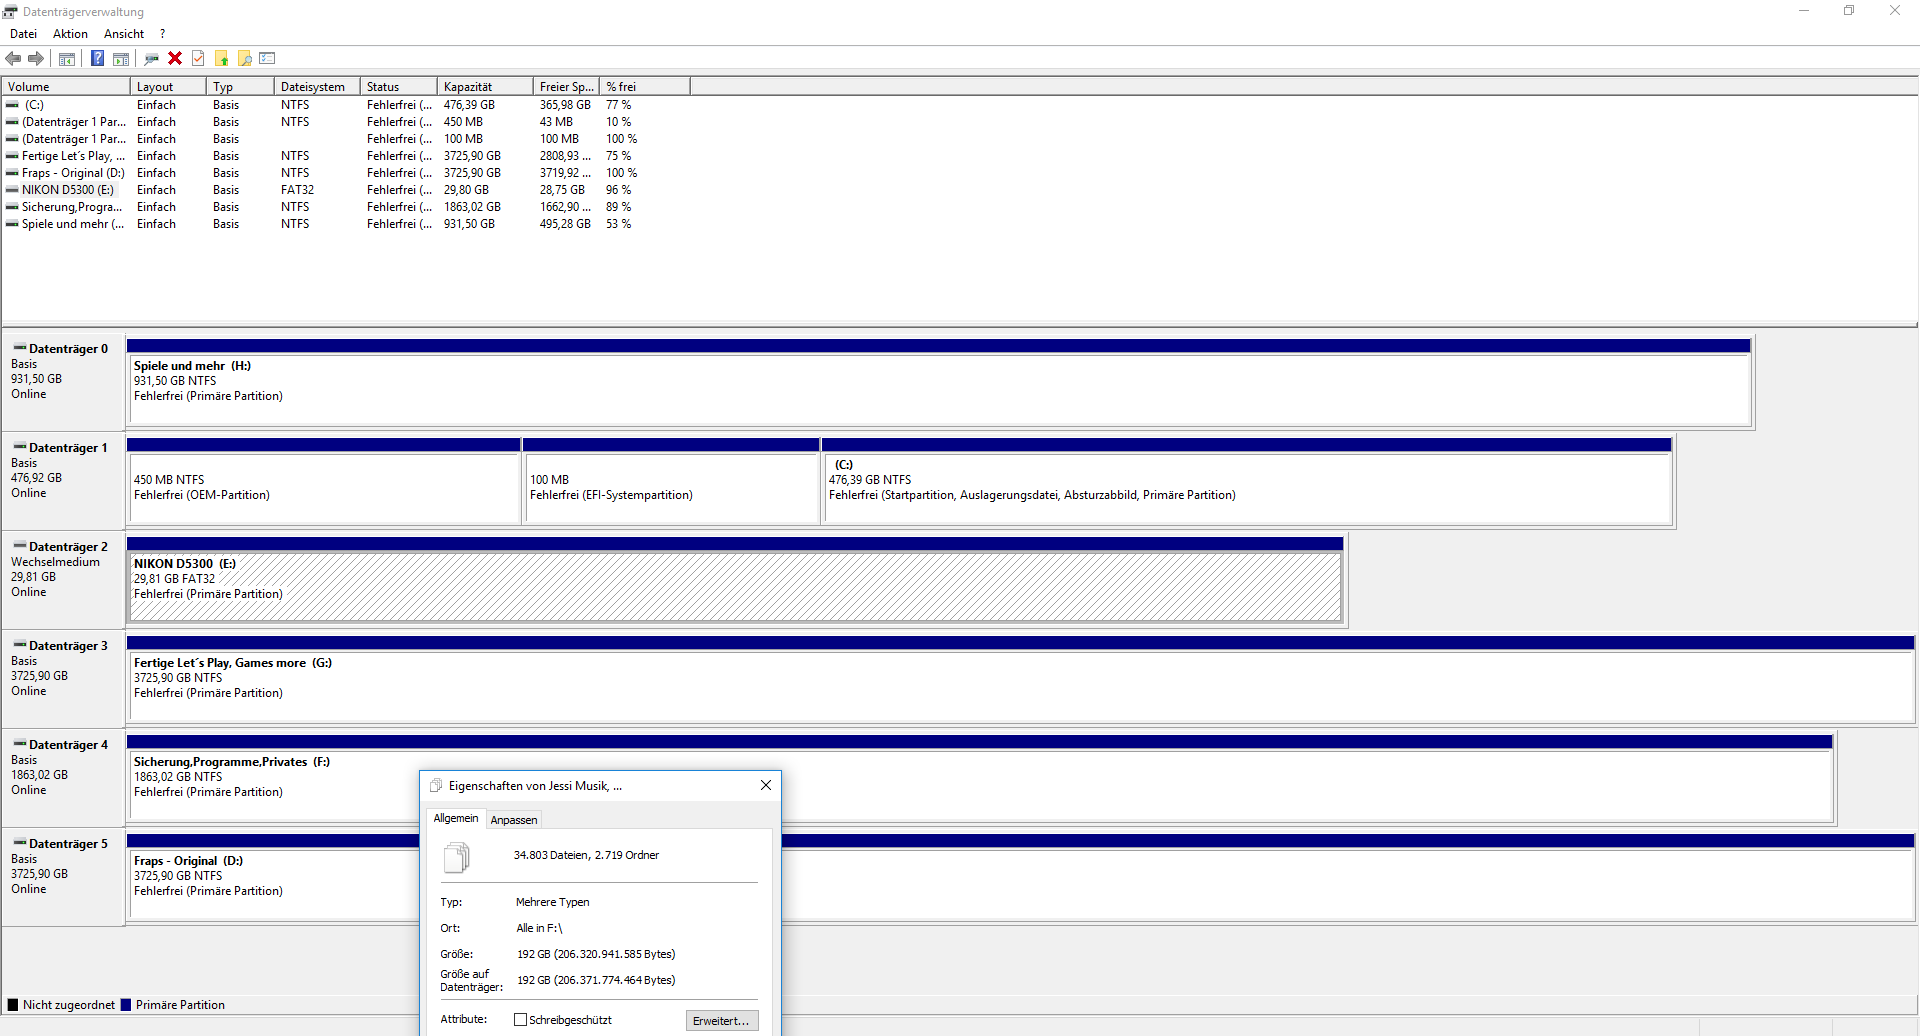Viewport: 1920px width, 1036px height.
Task: Sort by the Dateisystem column header
Action: [x=317, y=87]
